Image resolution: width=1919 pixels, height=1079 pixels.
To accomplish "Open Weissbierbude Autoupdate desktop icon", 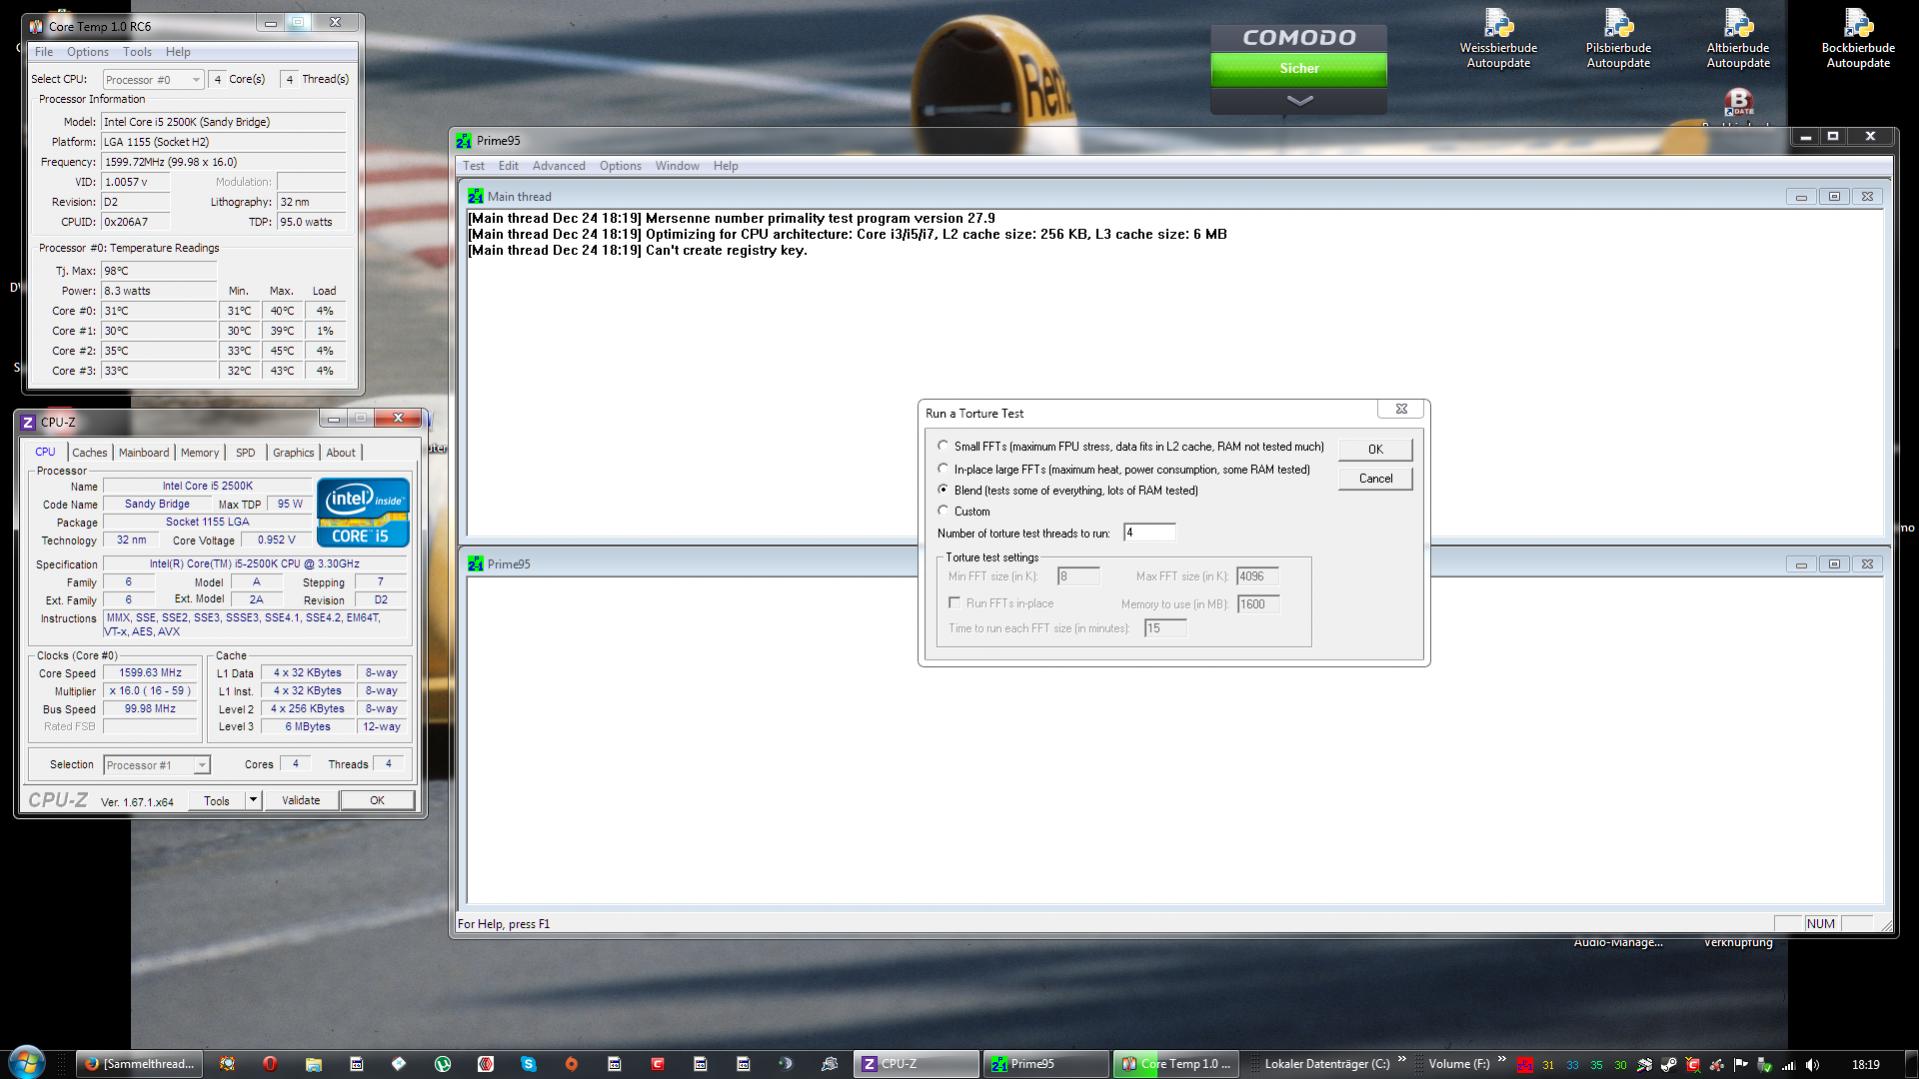I will pyautogui.click(x=1498, y=40).
